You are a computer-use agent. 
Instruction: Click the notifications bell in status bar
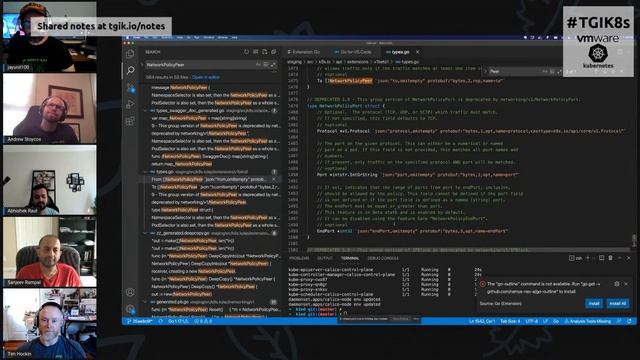click(629, 321)
